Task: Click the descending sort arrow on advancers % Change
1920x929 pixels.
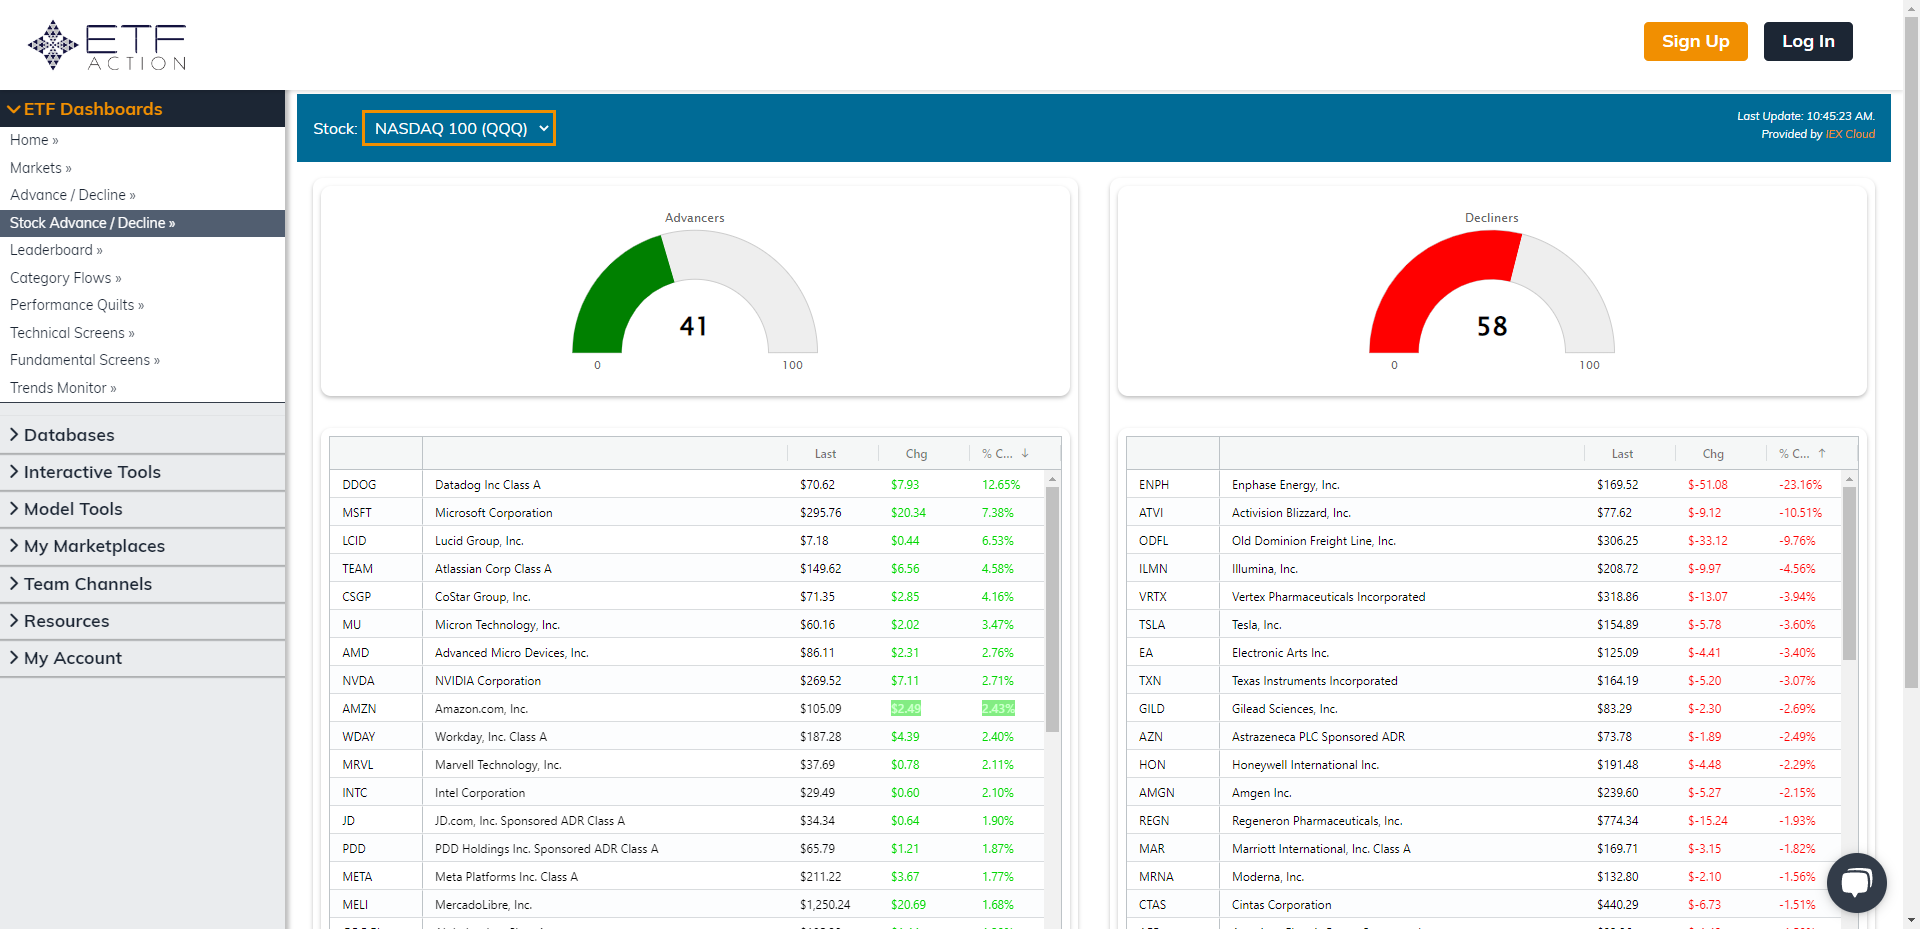Action: (x=1024, y=453)
